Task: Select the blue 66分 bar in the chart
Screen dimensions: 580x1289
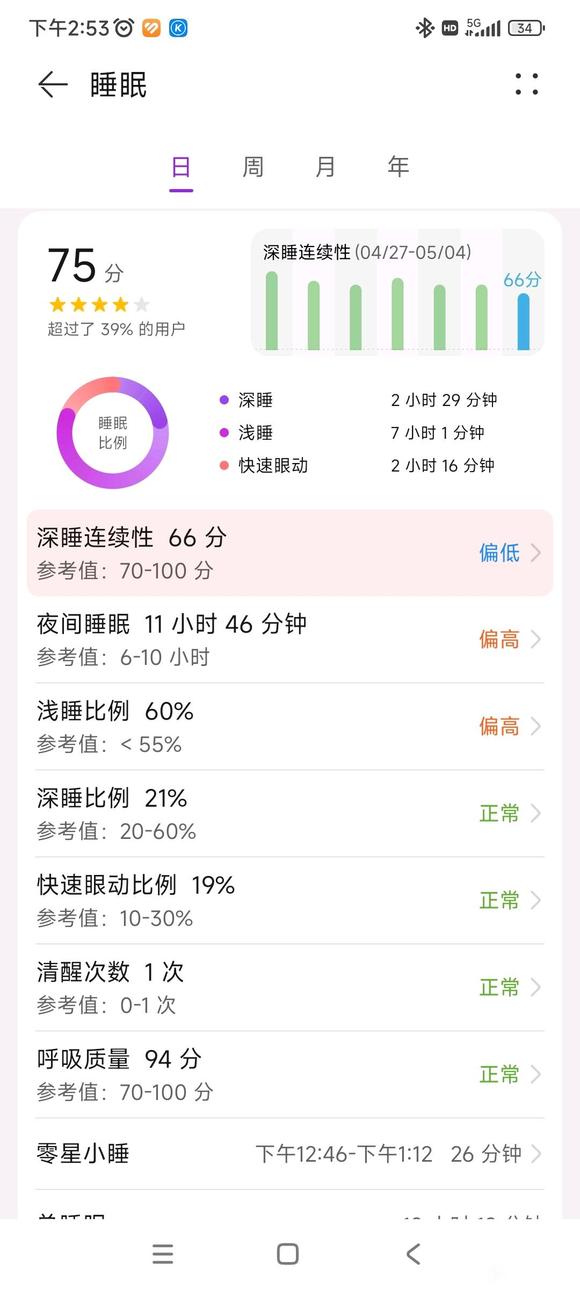Action: [x=521, y=320]
